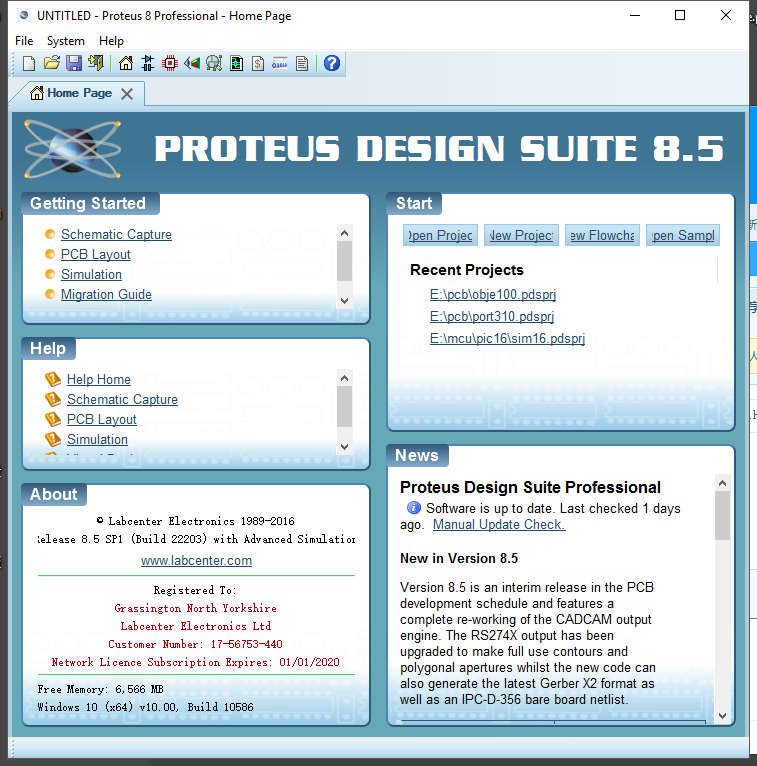
Task: Visit the www.labcenter.com link
Action: [x=196, y=560]
